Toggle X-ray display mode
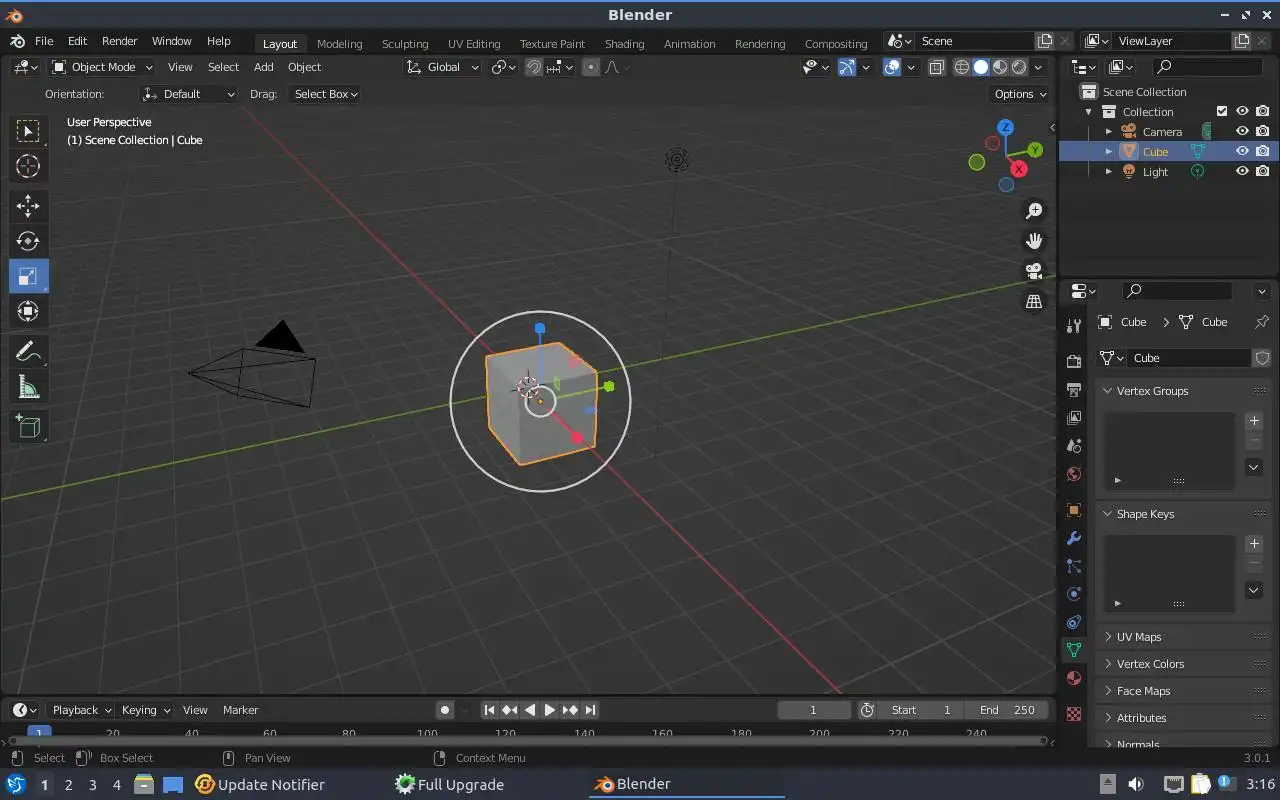 (937, 67)
